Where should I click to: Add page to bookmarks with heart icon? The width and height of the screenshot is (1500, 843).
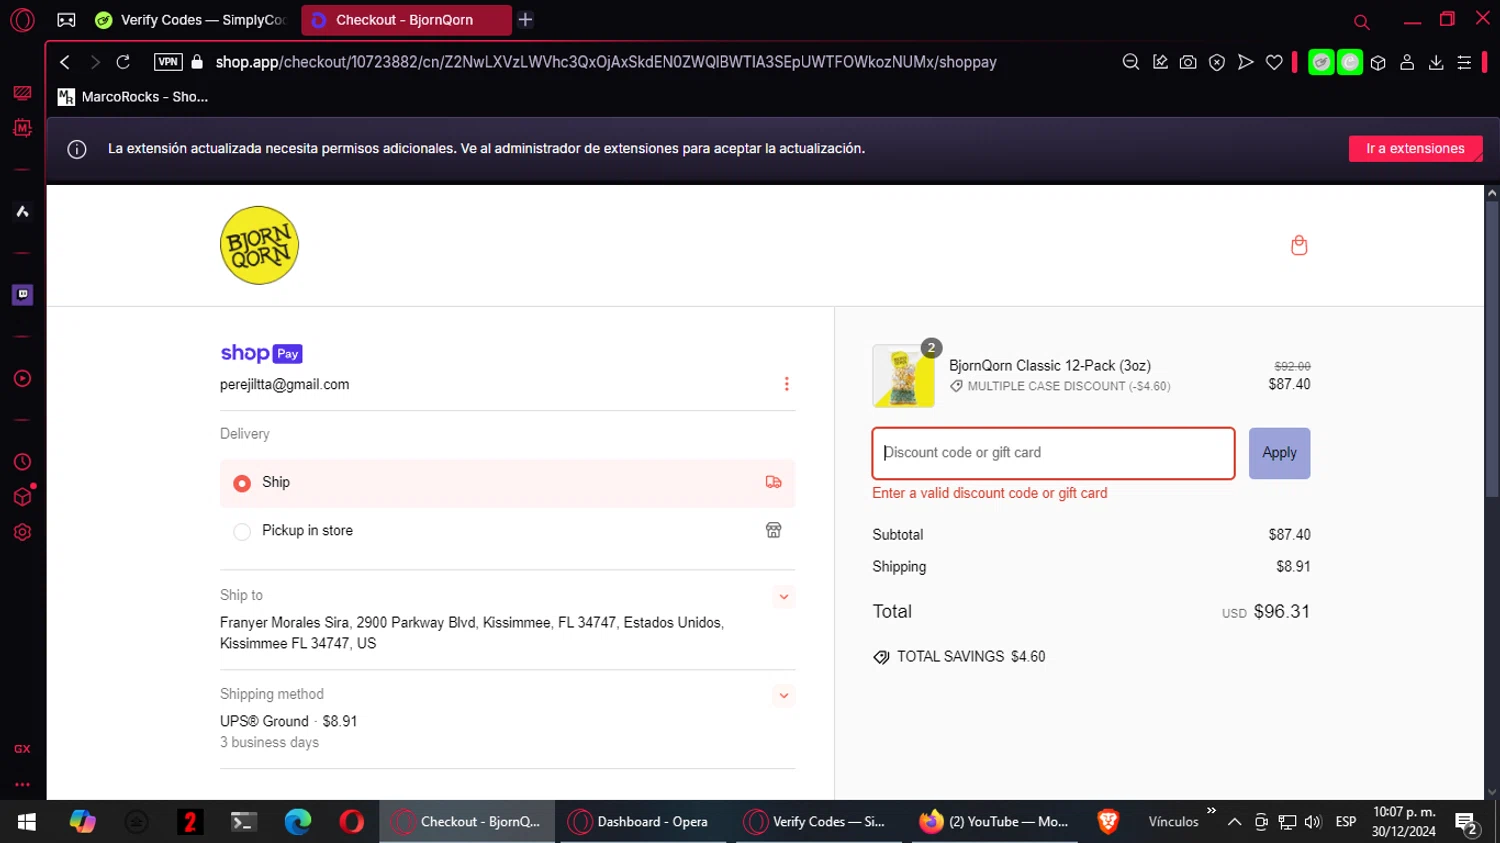[1274, 62]
